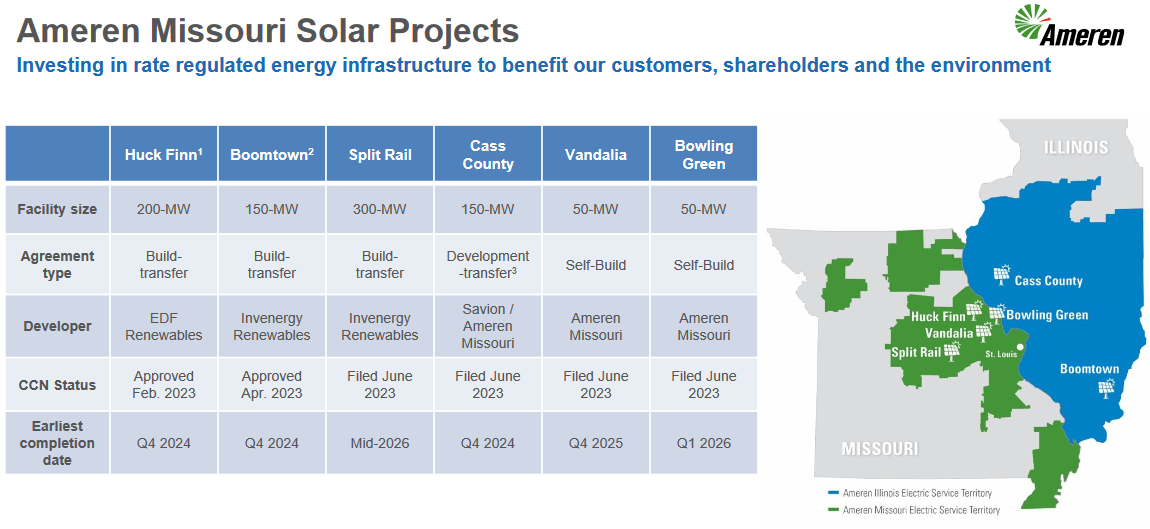Image resolution: width=1150 pixels, height=529 pixels.
Task: Click the Split Rail column header
Action: pyautogui.click(x=380, y=154)
